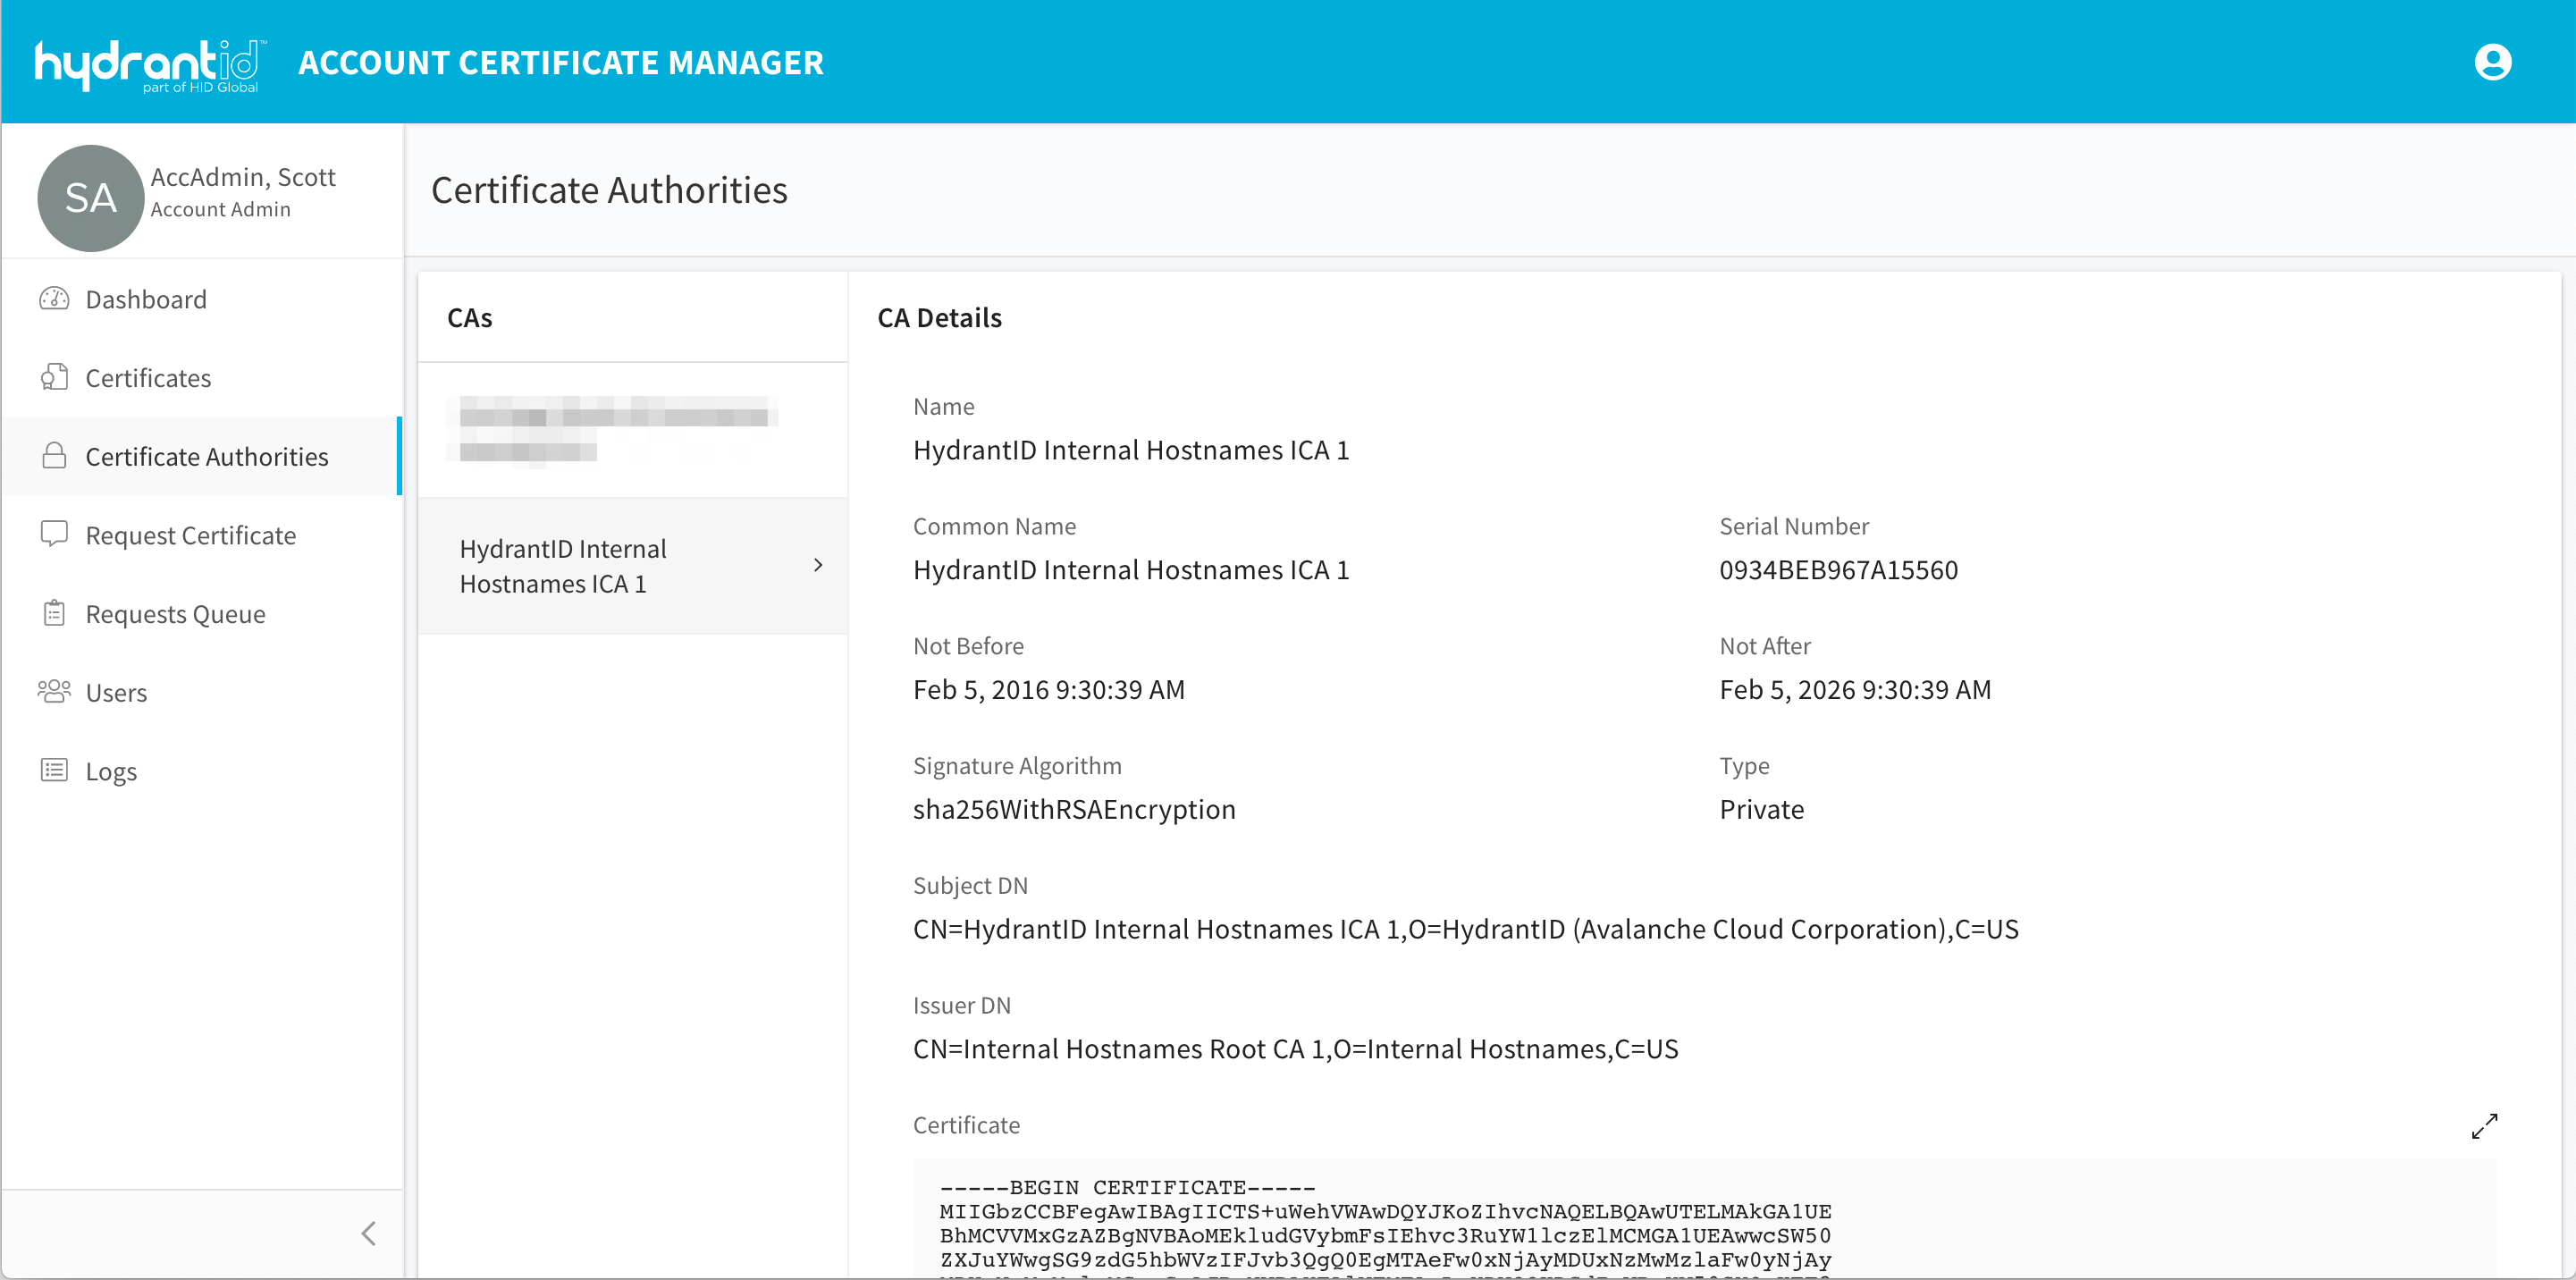Click the BEGIN CERTIFICATE line
Viewport: 2576px width, 1280px height.
click(1127, 1188)
